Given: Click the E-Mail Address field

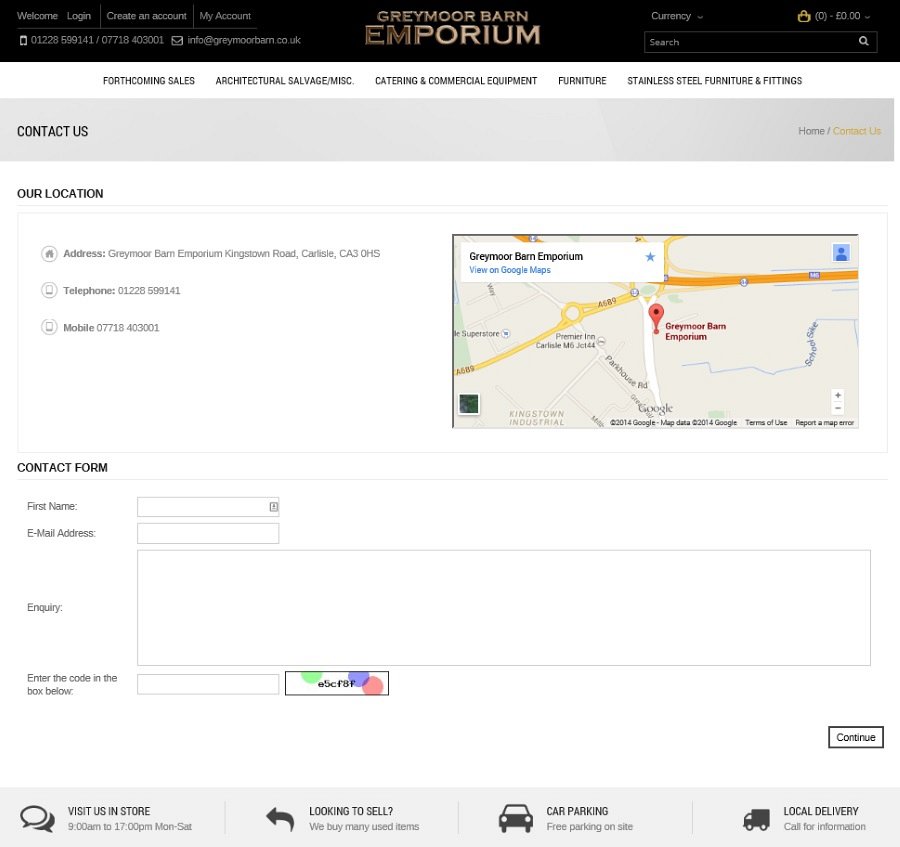Looking at the screenshot, I should (x=208, y=533).
